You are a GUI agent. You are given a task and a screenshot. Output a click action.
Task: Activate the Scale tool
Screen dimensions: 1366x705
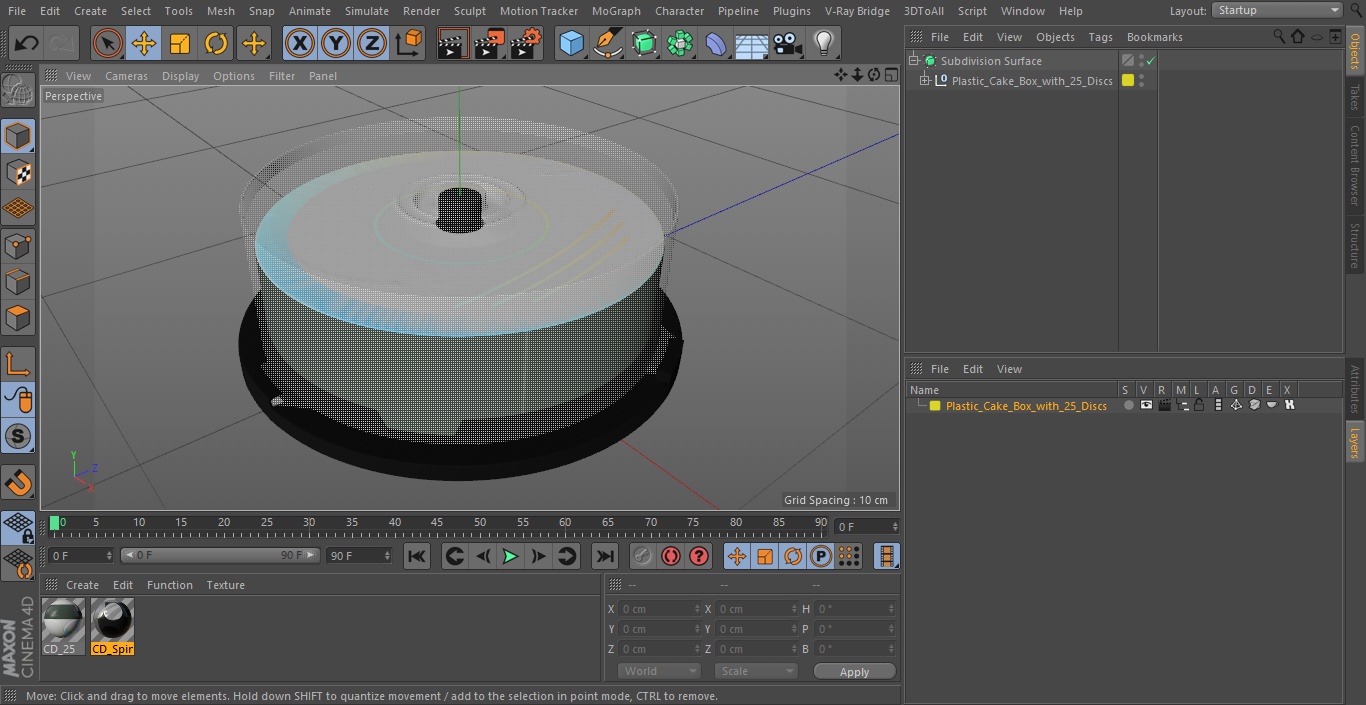click(x=180, y=43)
